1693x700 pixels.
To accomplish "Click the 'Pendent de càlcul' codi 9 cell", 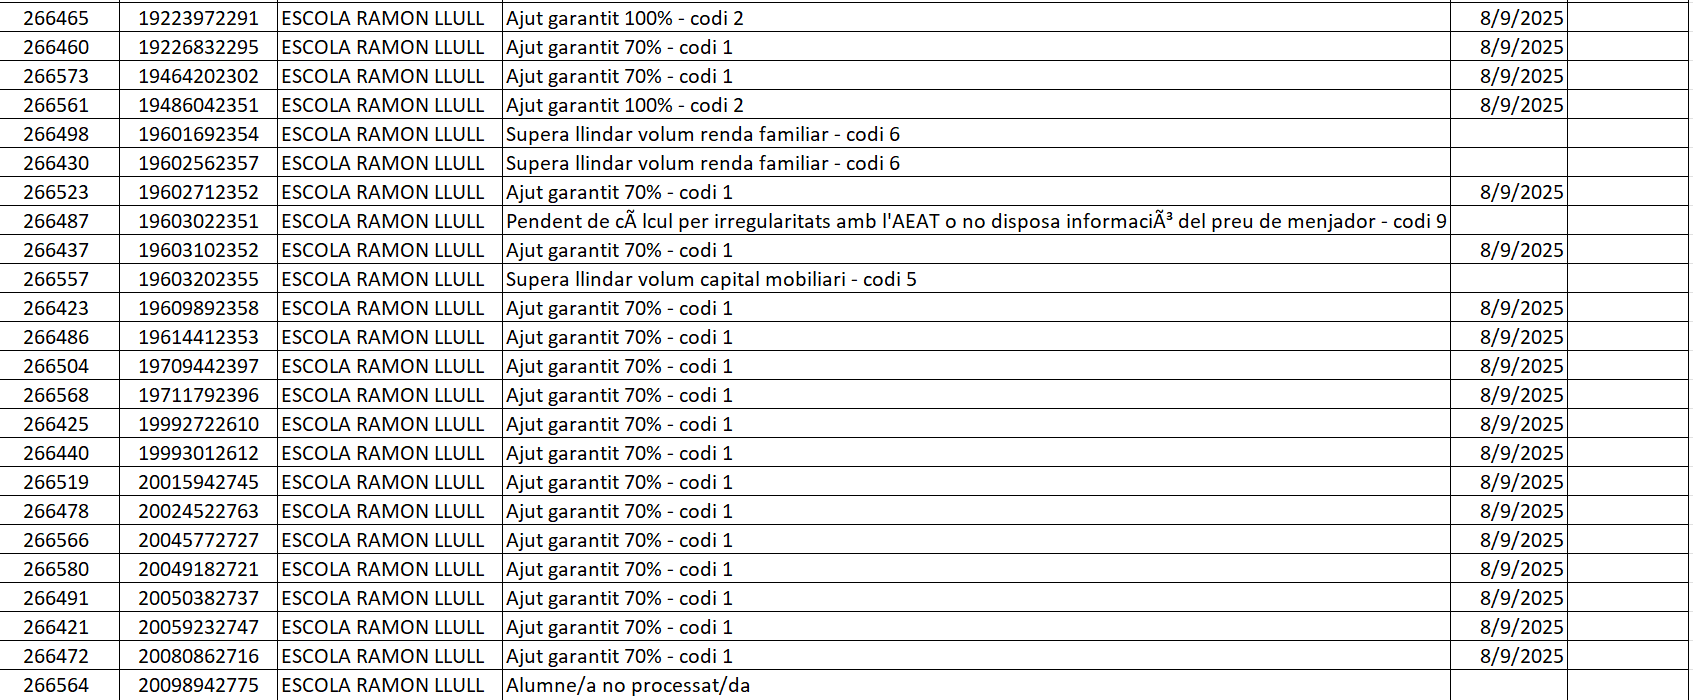I will [x=975, y=221].
